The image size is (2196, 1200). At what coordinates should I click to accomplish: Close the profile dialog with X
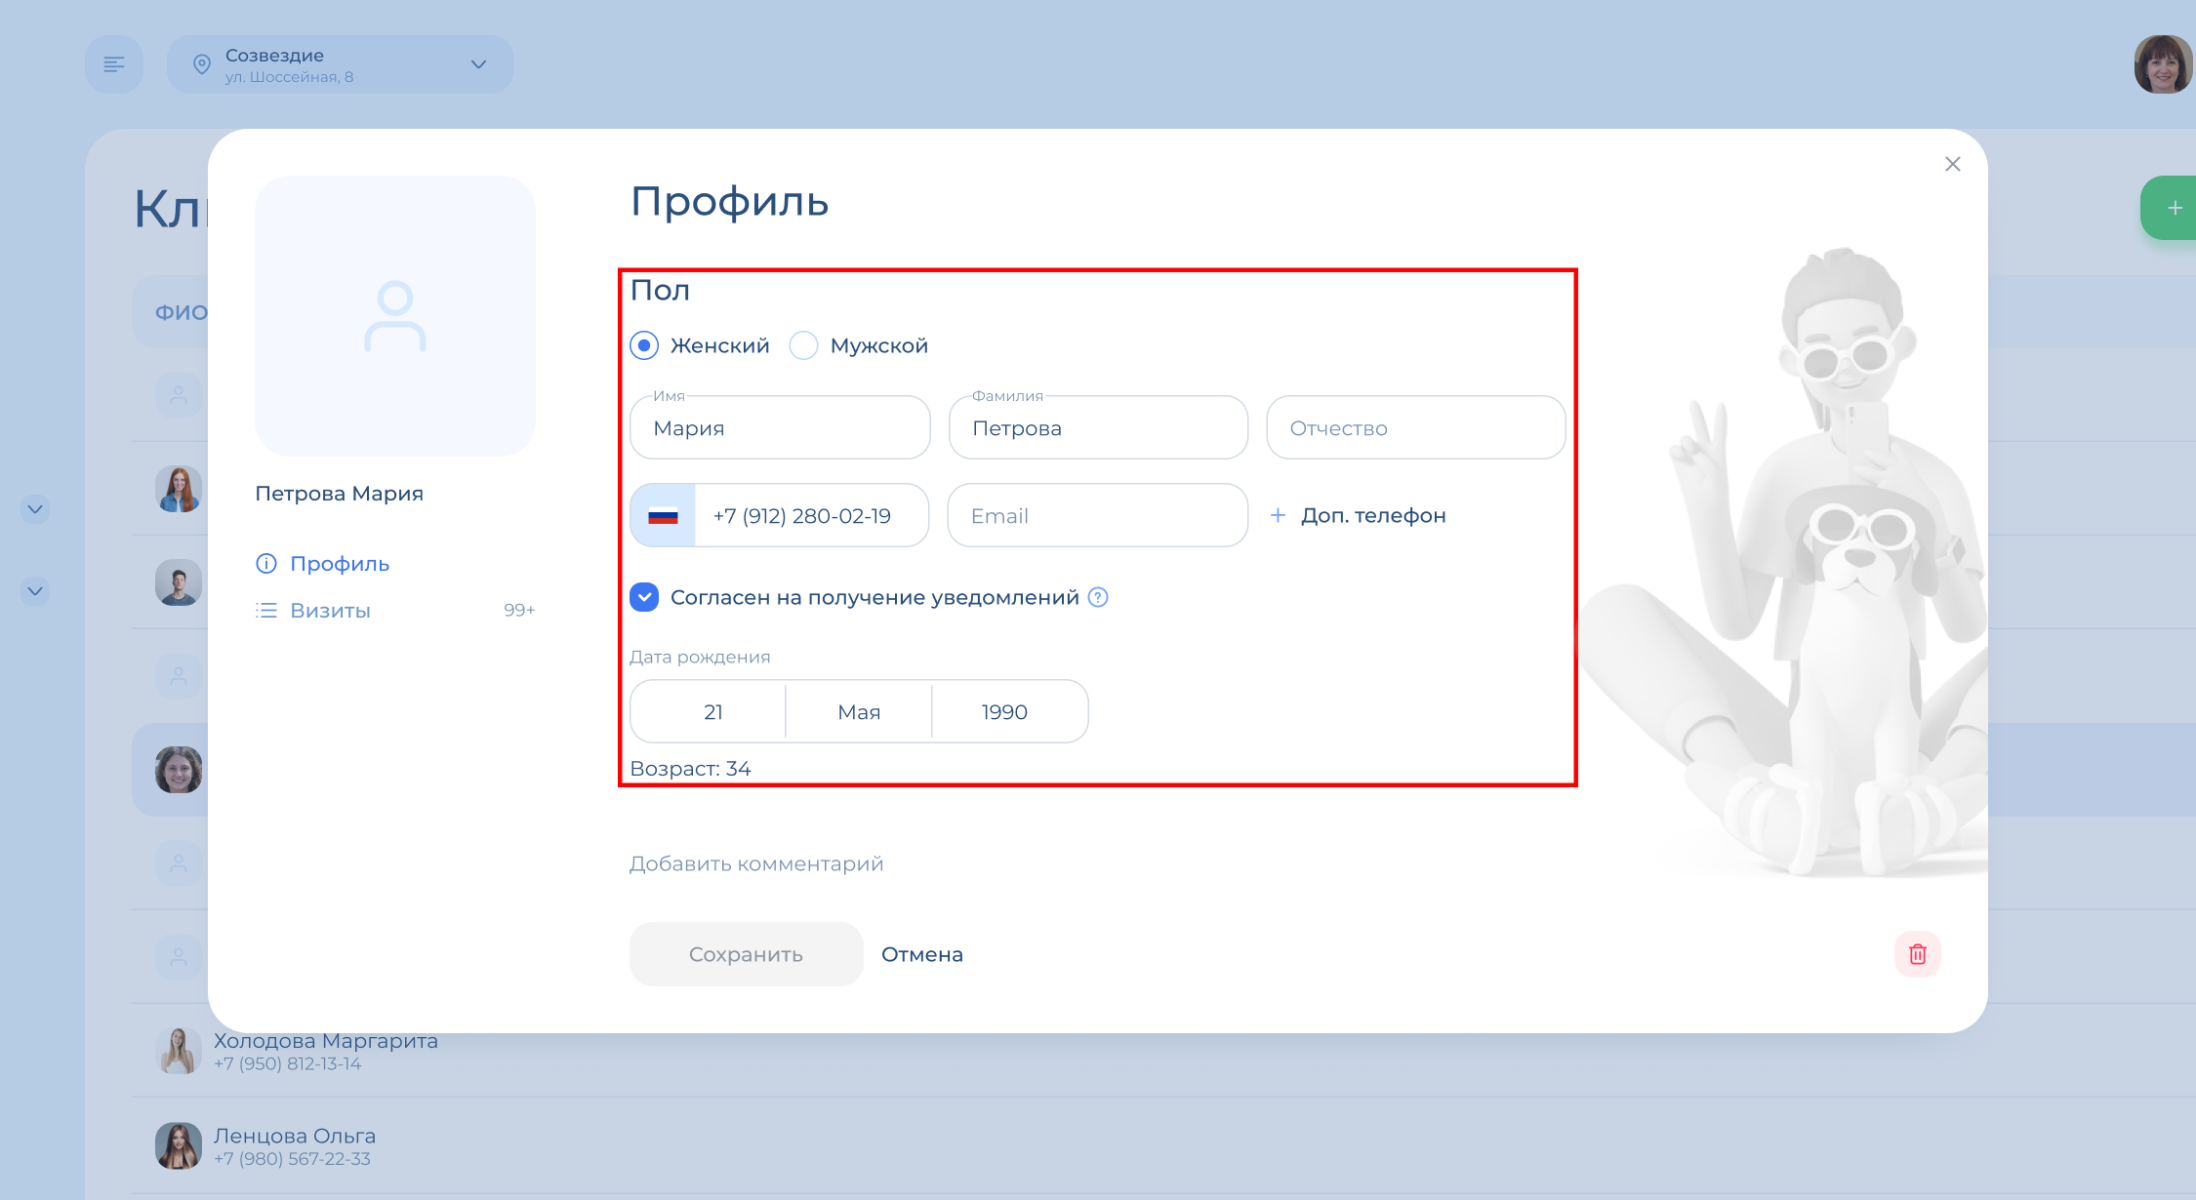pyautogui.click(x=1952, y=164)
